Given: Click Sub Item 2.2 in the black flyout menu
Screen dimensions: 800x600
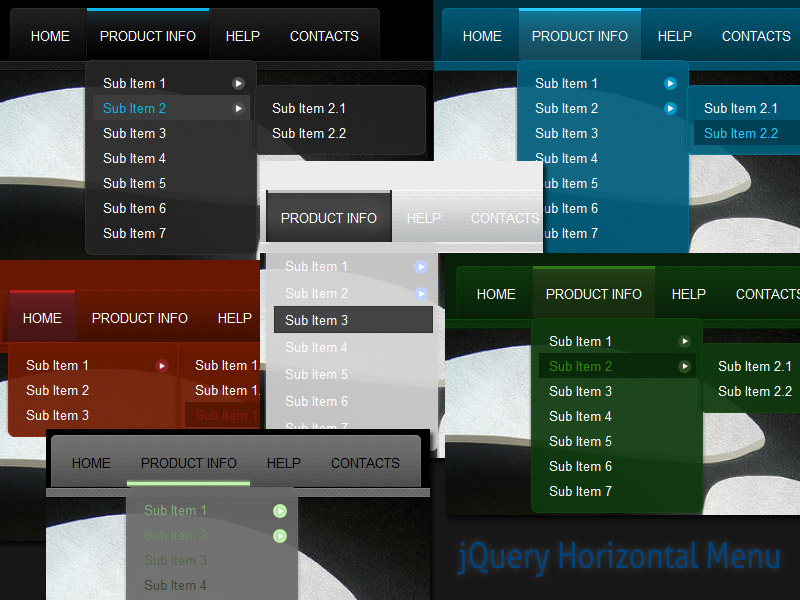Looking at the screenshot, I should (308, 133).
